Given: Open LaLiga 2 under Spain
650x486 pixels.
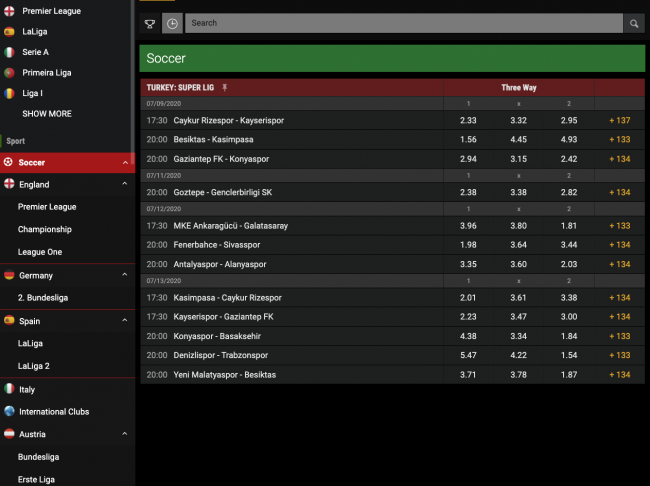Looking at the screenshot, I should click(x=33, y=366).
